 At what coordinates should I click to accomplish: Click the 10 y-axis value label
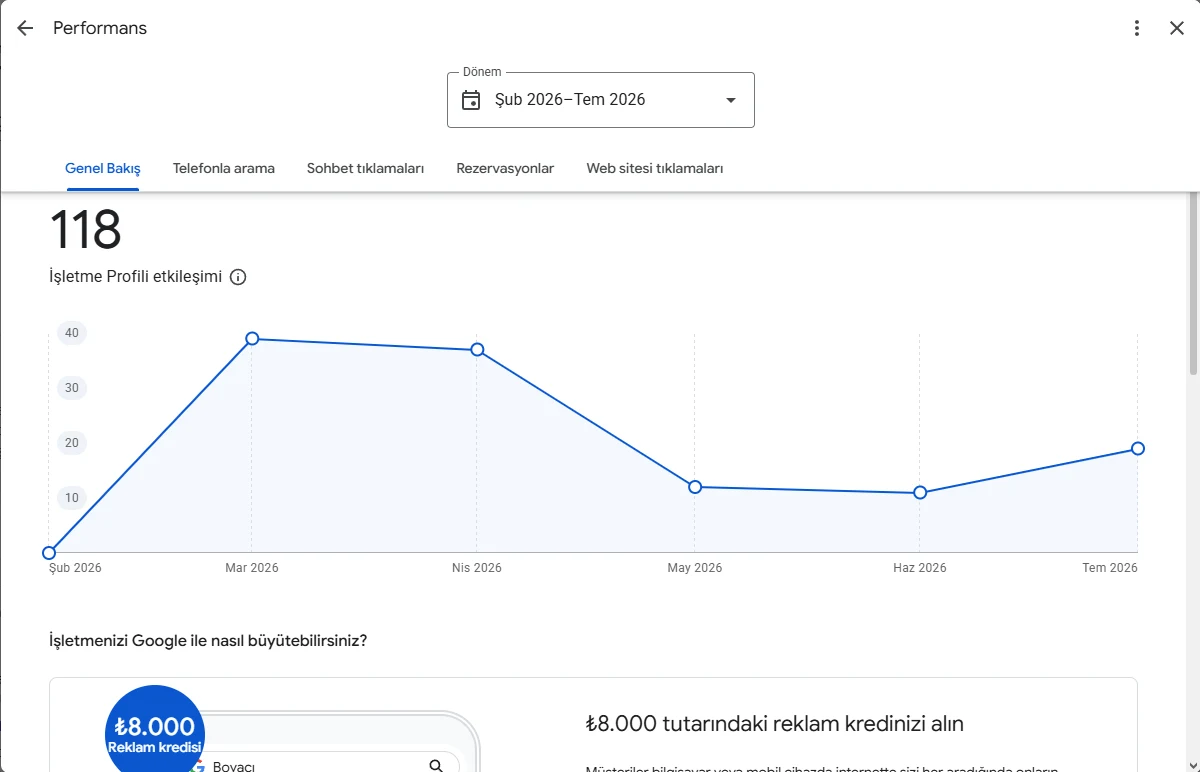pos(72,498)
